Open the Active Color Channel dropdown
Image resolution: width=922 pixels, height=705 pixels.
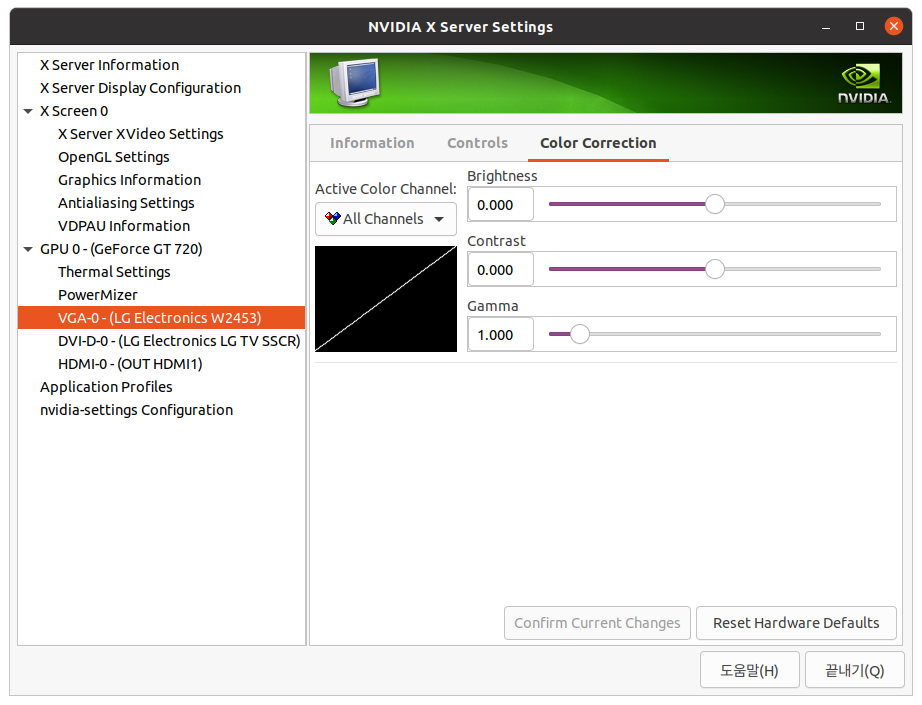(386, 219)
